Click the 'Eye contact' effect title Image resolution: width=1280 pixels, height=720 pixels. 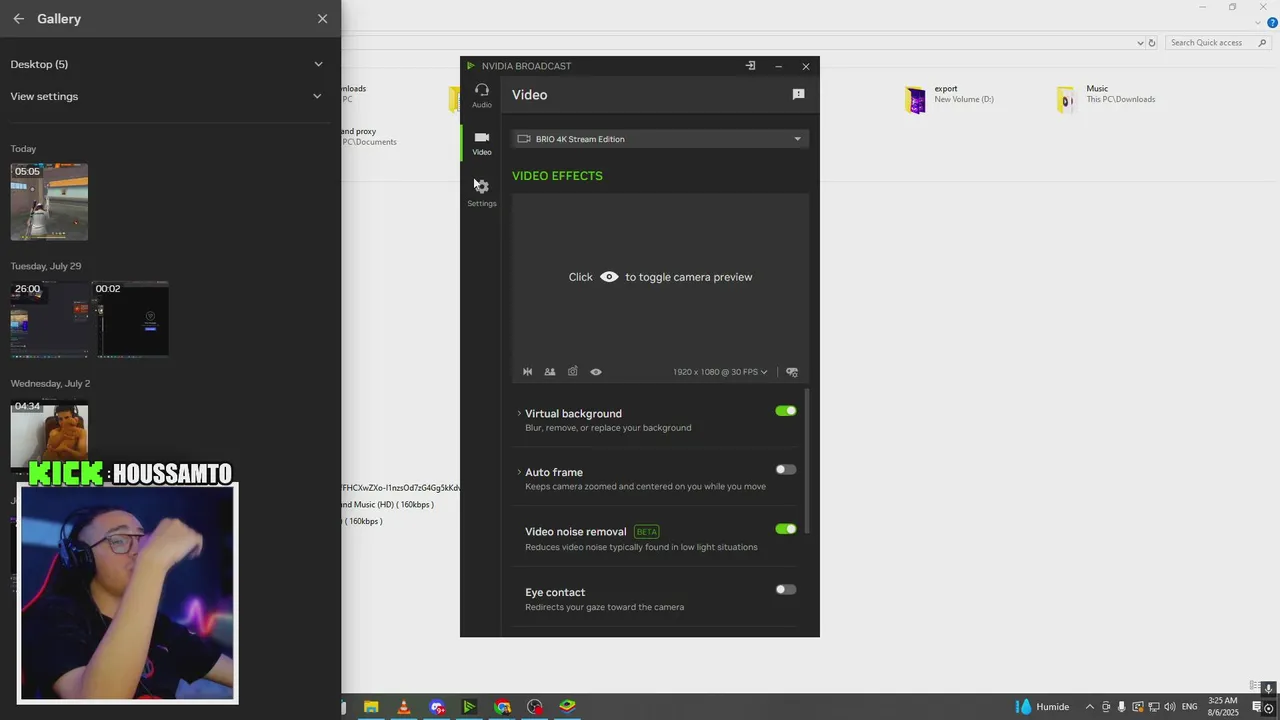pos(555,592)
